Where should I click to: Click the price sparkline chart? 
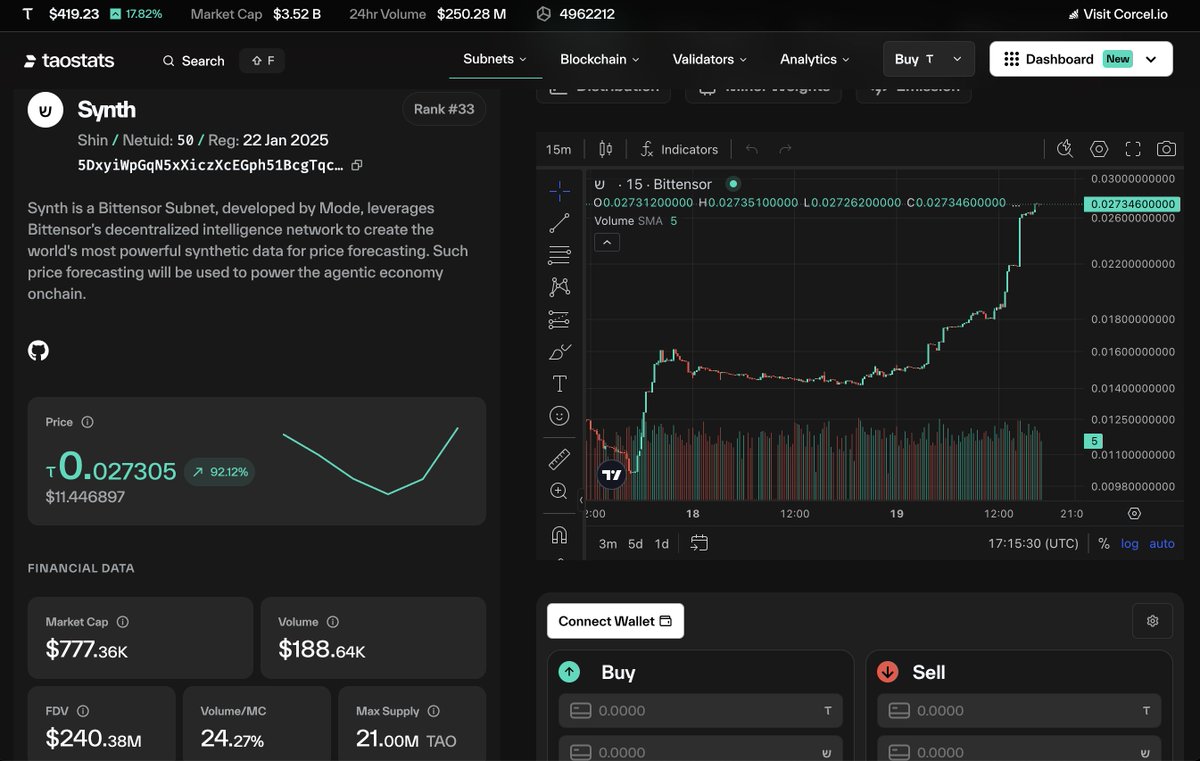[370, 461]
